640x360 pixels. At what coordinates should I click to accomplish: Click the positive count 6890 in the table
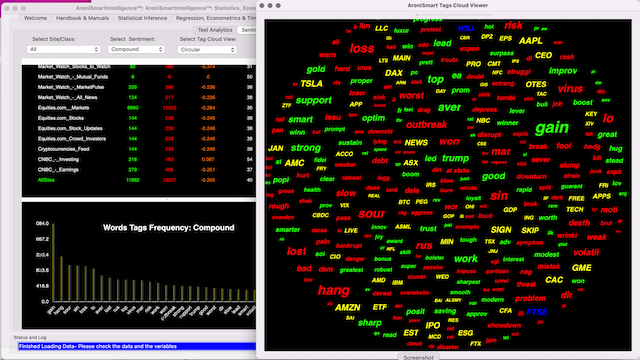pos(133,108)
